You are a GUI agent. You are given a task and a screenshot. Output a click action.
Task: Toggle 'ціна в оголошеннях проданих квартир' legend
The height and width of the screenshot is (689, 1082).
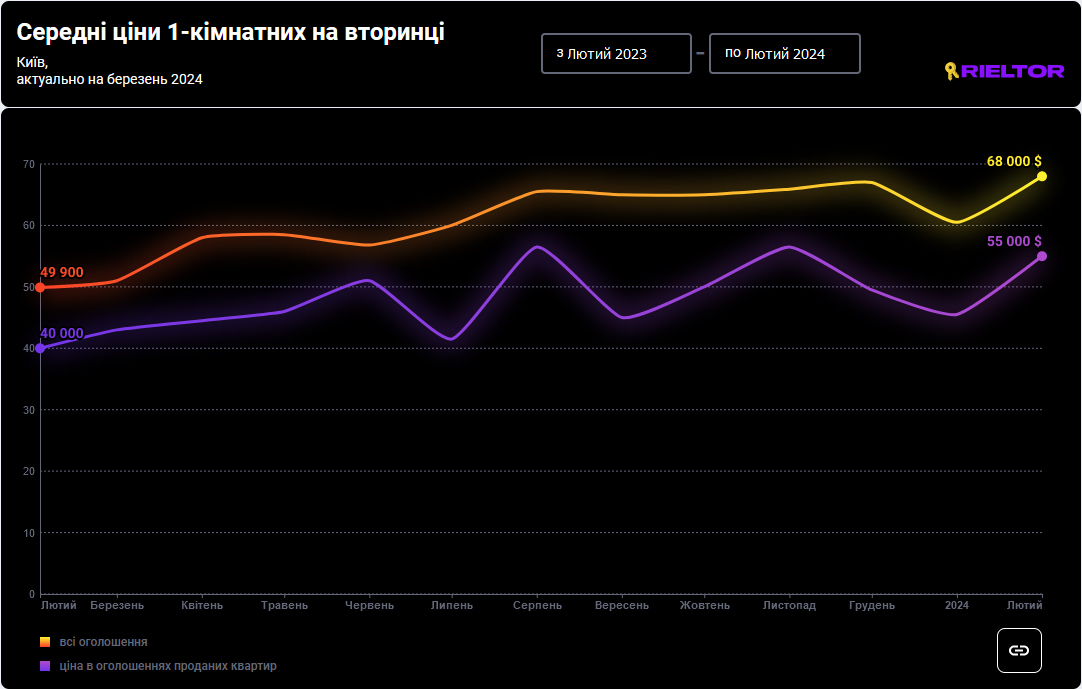click(x=167, y=666)
